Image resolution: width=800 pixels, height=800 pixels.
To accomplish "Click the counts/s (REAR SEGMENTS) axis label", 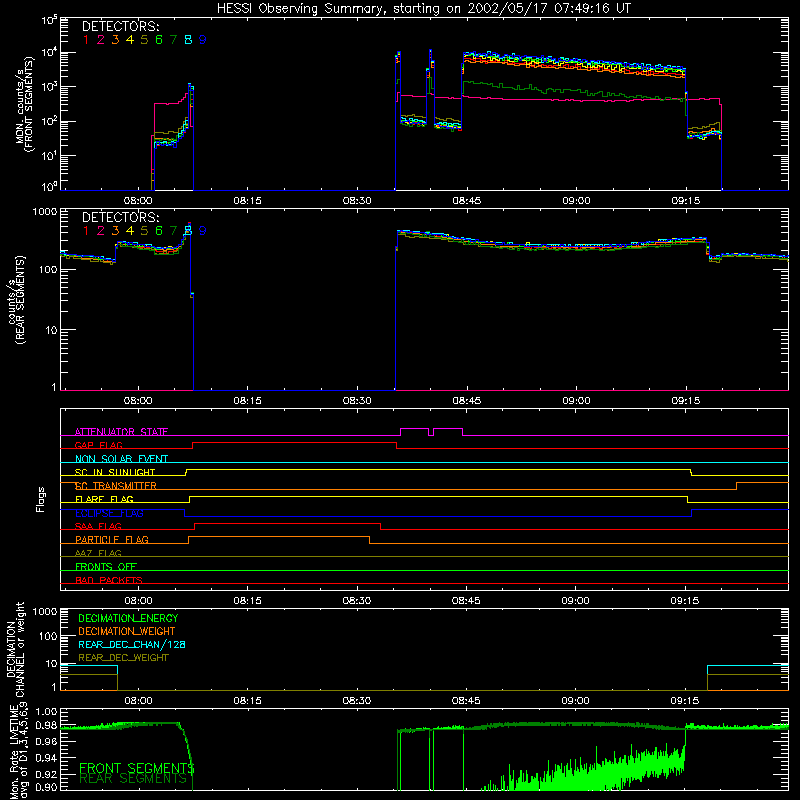I will (16, 300).
